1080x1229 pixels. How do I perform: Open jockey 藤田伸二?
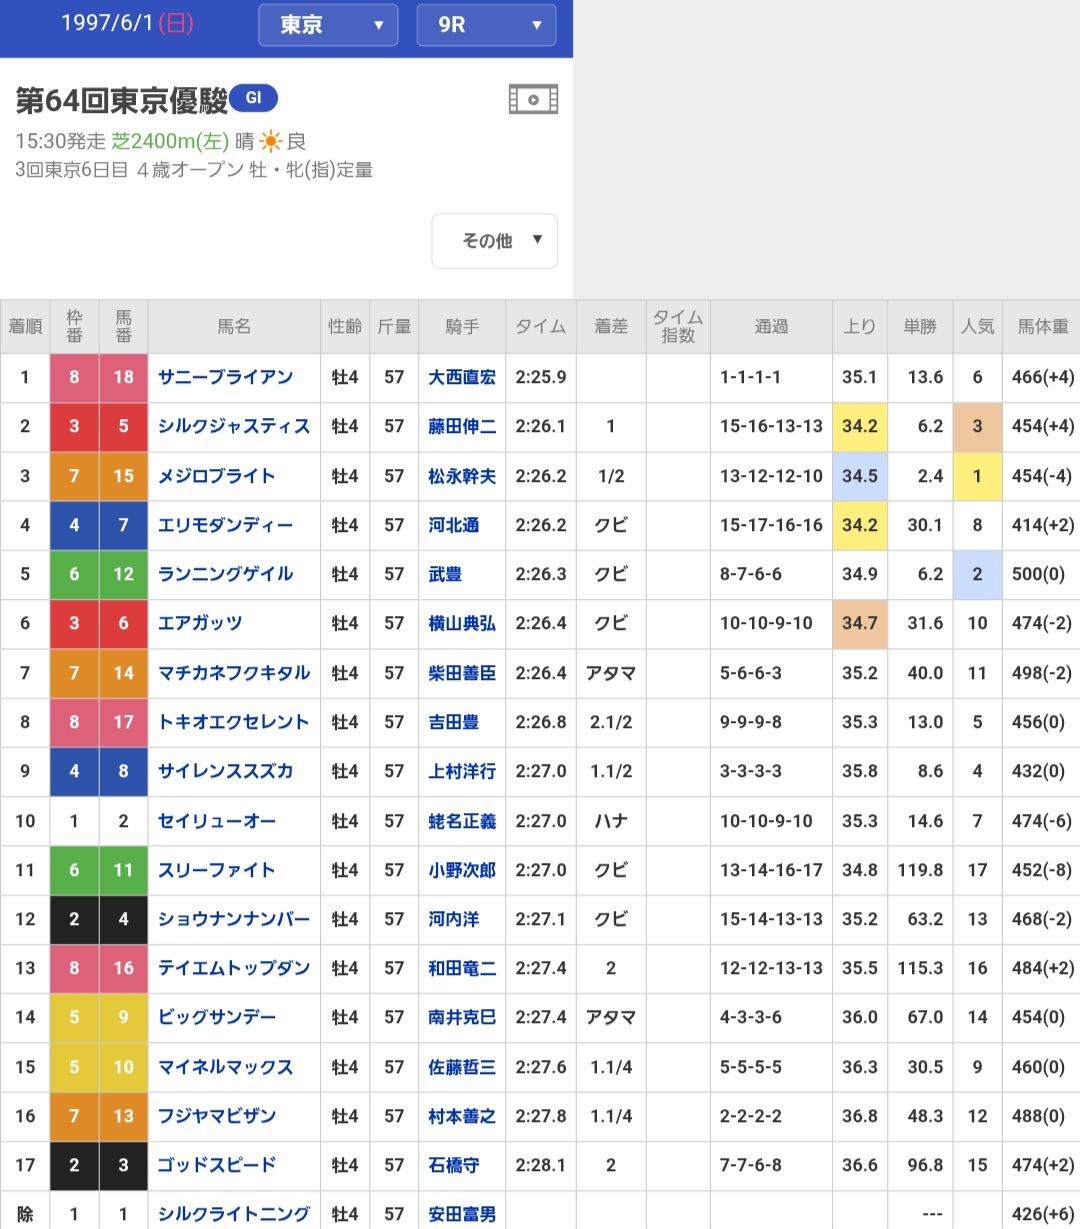462,426
